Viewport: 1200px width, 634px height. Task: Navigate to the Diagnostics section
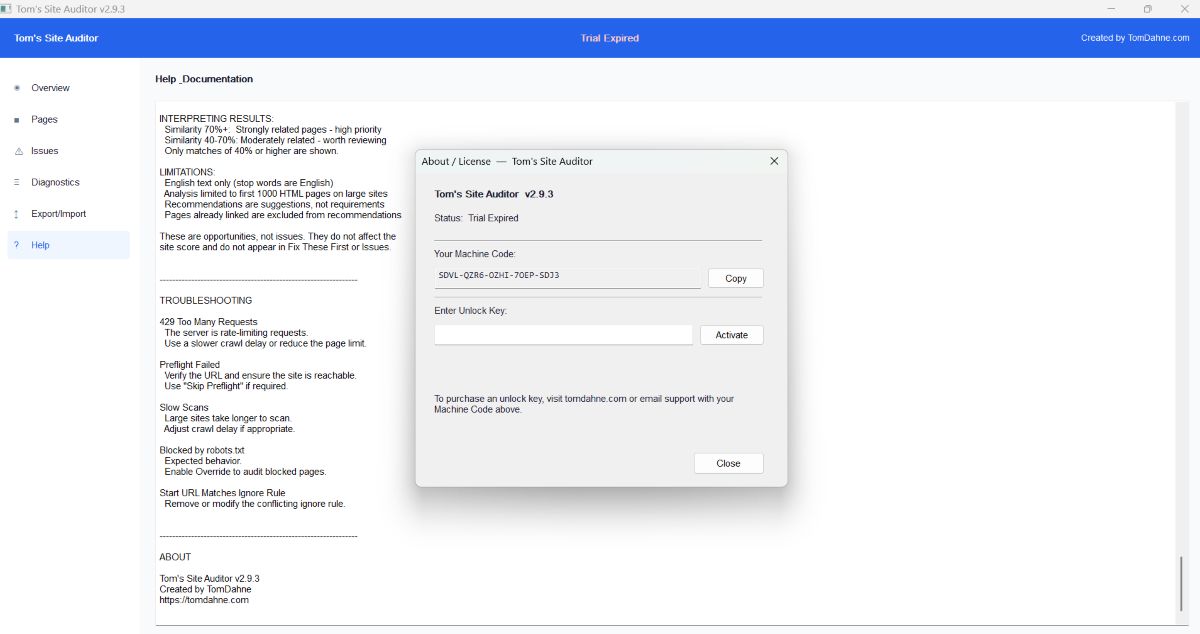tap(58, 182)
